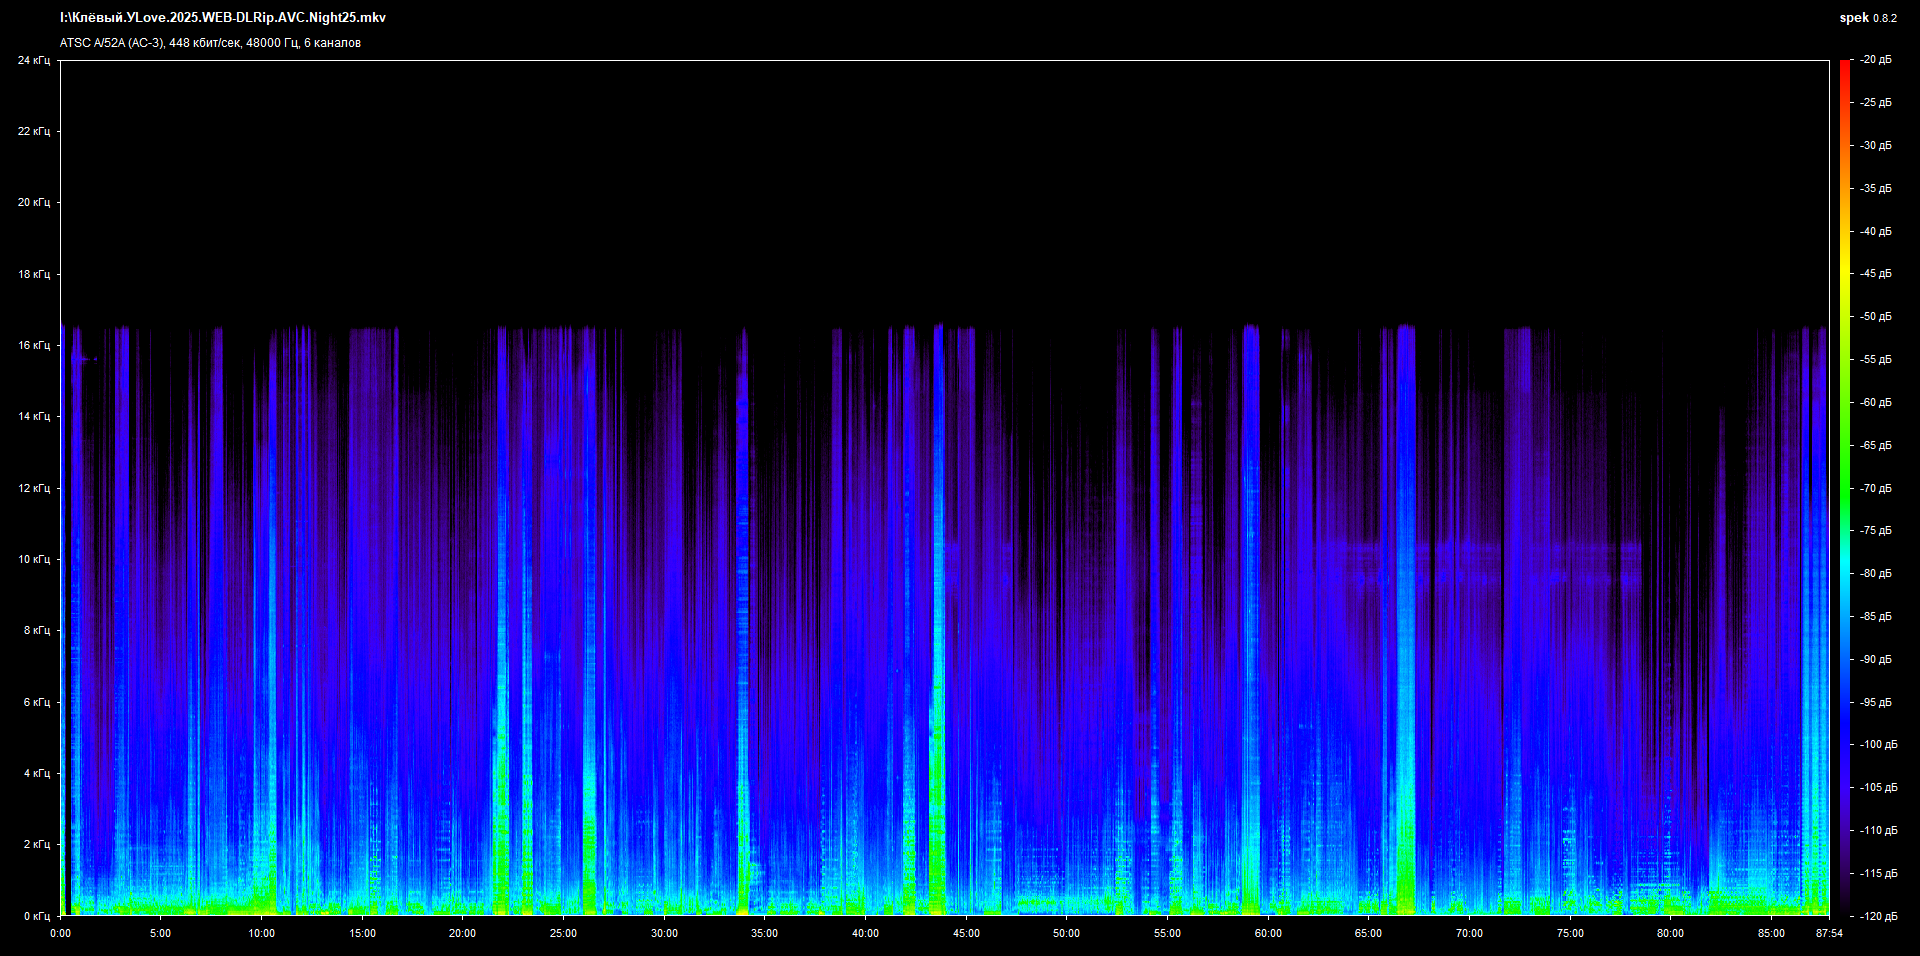1920x956 pixels.
Task: Click the 24 кГц frequency label
Action: point(34,61)
